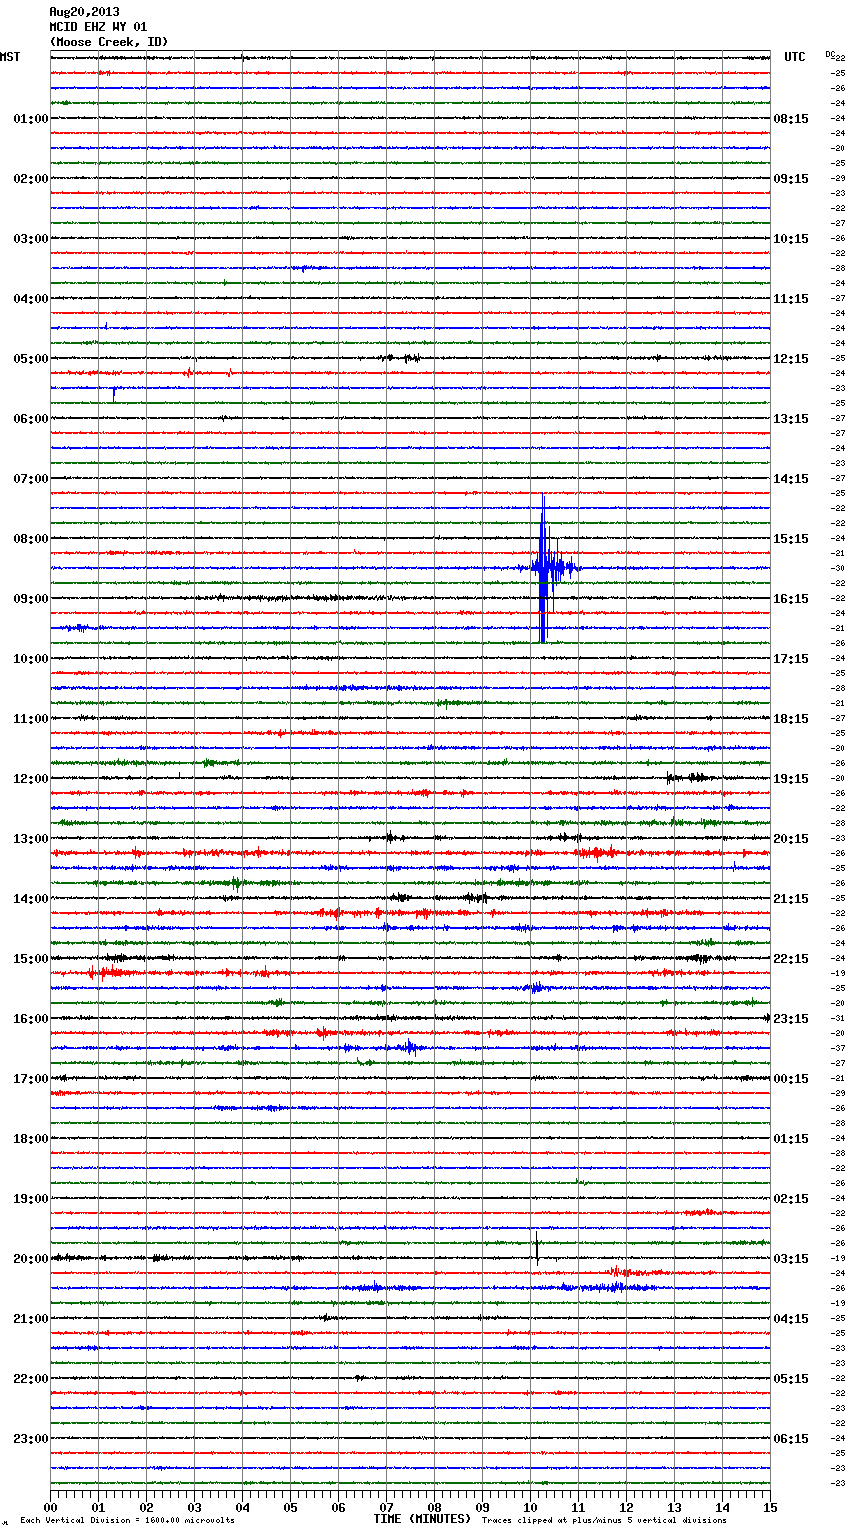Select the 04:00 MST time label
The height and width of the screenshot is (1534, 850).
[x=31, y=299]
